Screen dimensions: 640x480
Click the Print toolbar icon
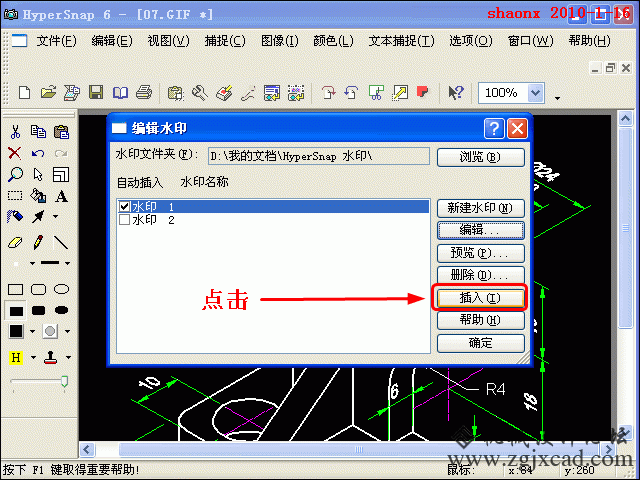click(x=144, y=93)
